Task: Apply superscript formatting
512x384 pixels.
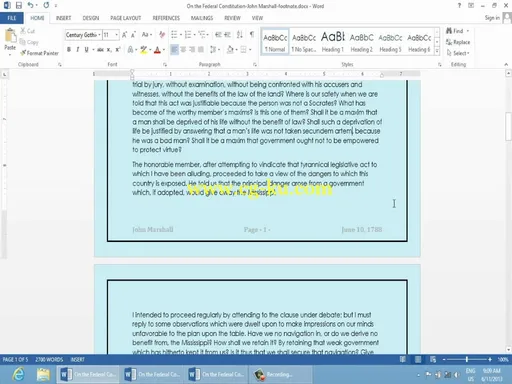Action: 118,50
